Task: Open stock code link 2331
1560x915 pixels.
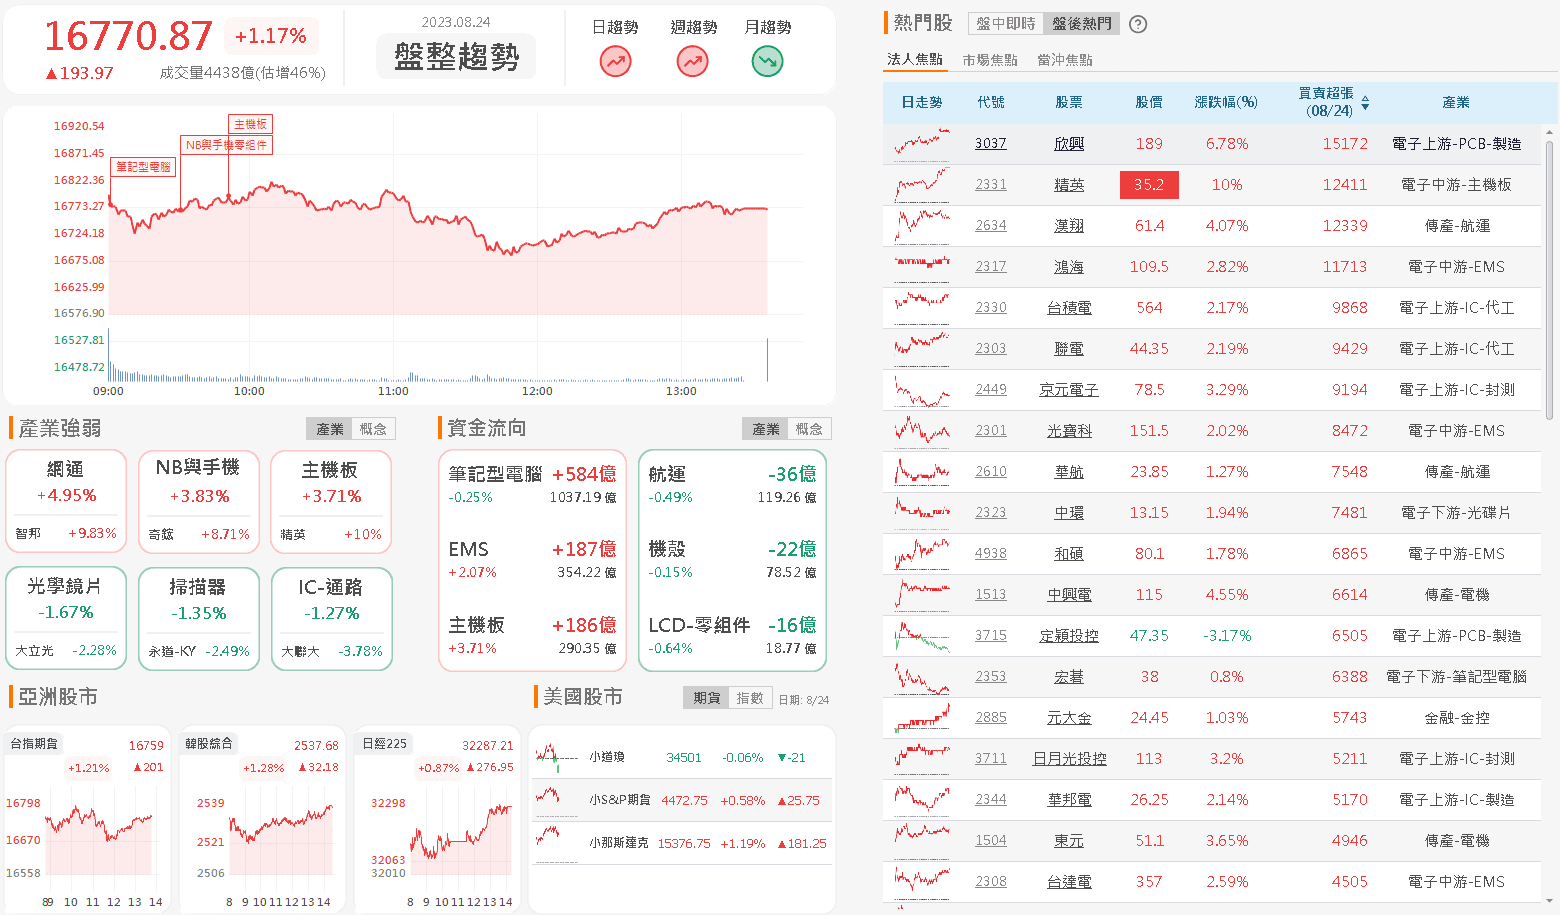Action: pos(991,185)
